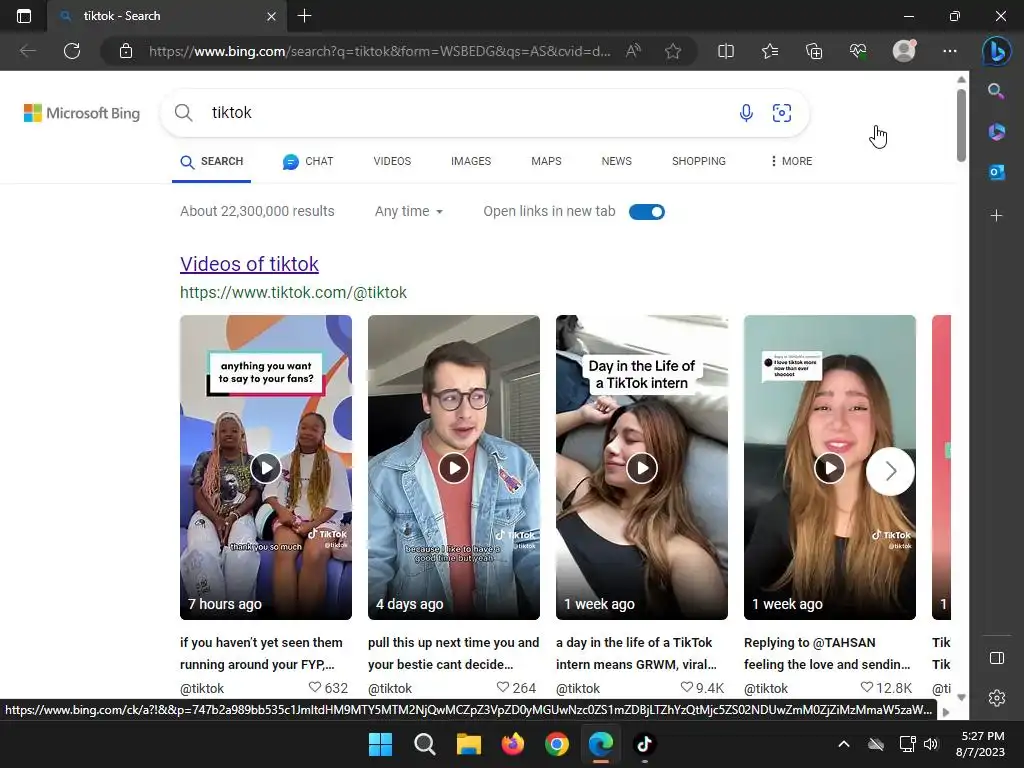
Task: Select the SEARCH tab
Action: click(212, 161)
